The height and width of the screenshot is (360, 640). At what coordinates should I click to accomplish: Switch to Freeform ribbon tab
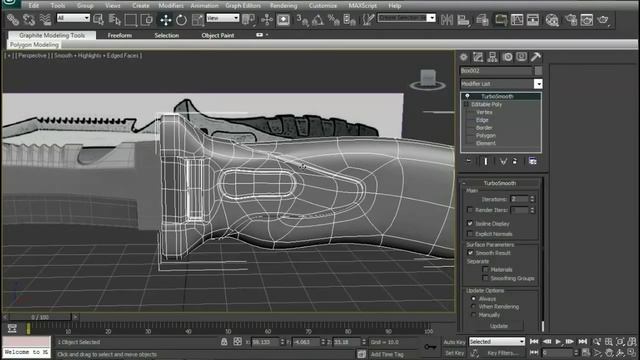pos(120,36)
